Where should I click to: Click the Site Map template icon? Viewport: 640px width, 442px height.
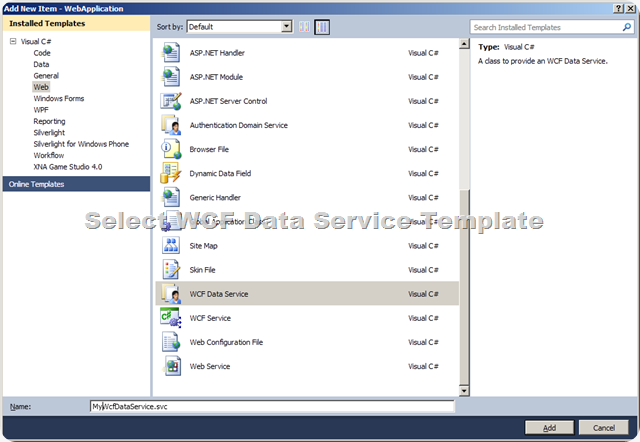tap(171, 245)
